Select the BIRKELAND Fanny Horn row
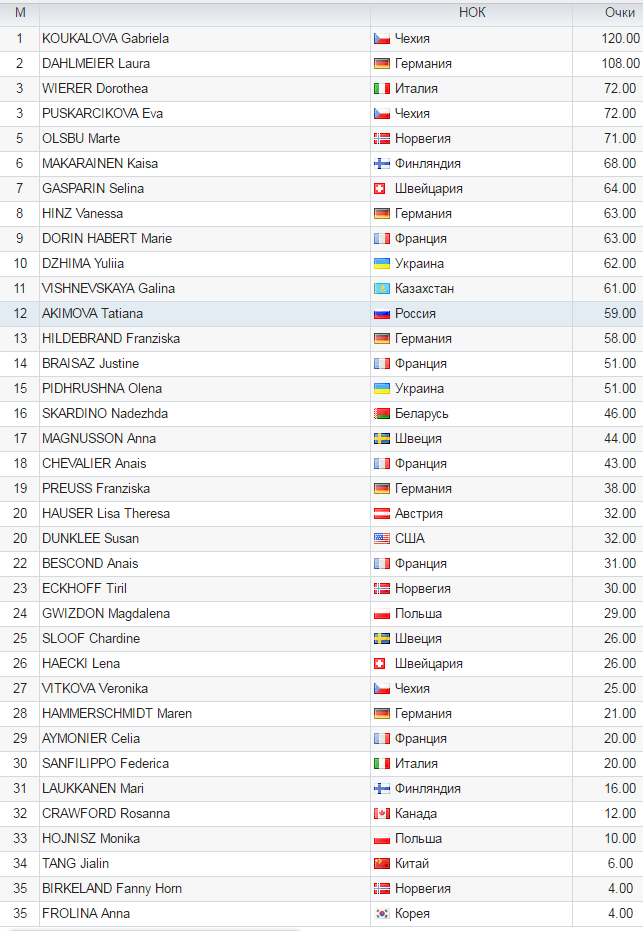This screenshot has height=931, width=643. click(321, 888)
